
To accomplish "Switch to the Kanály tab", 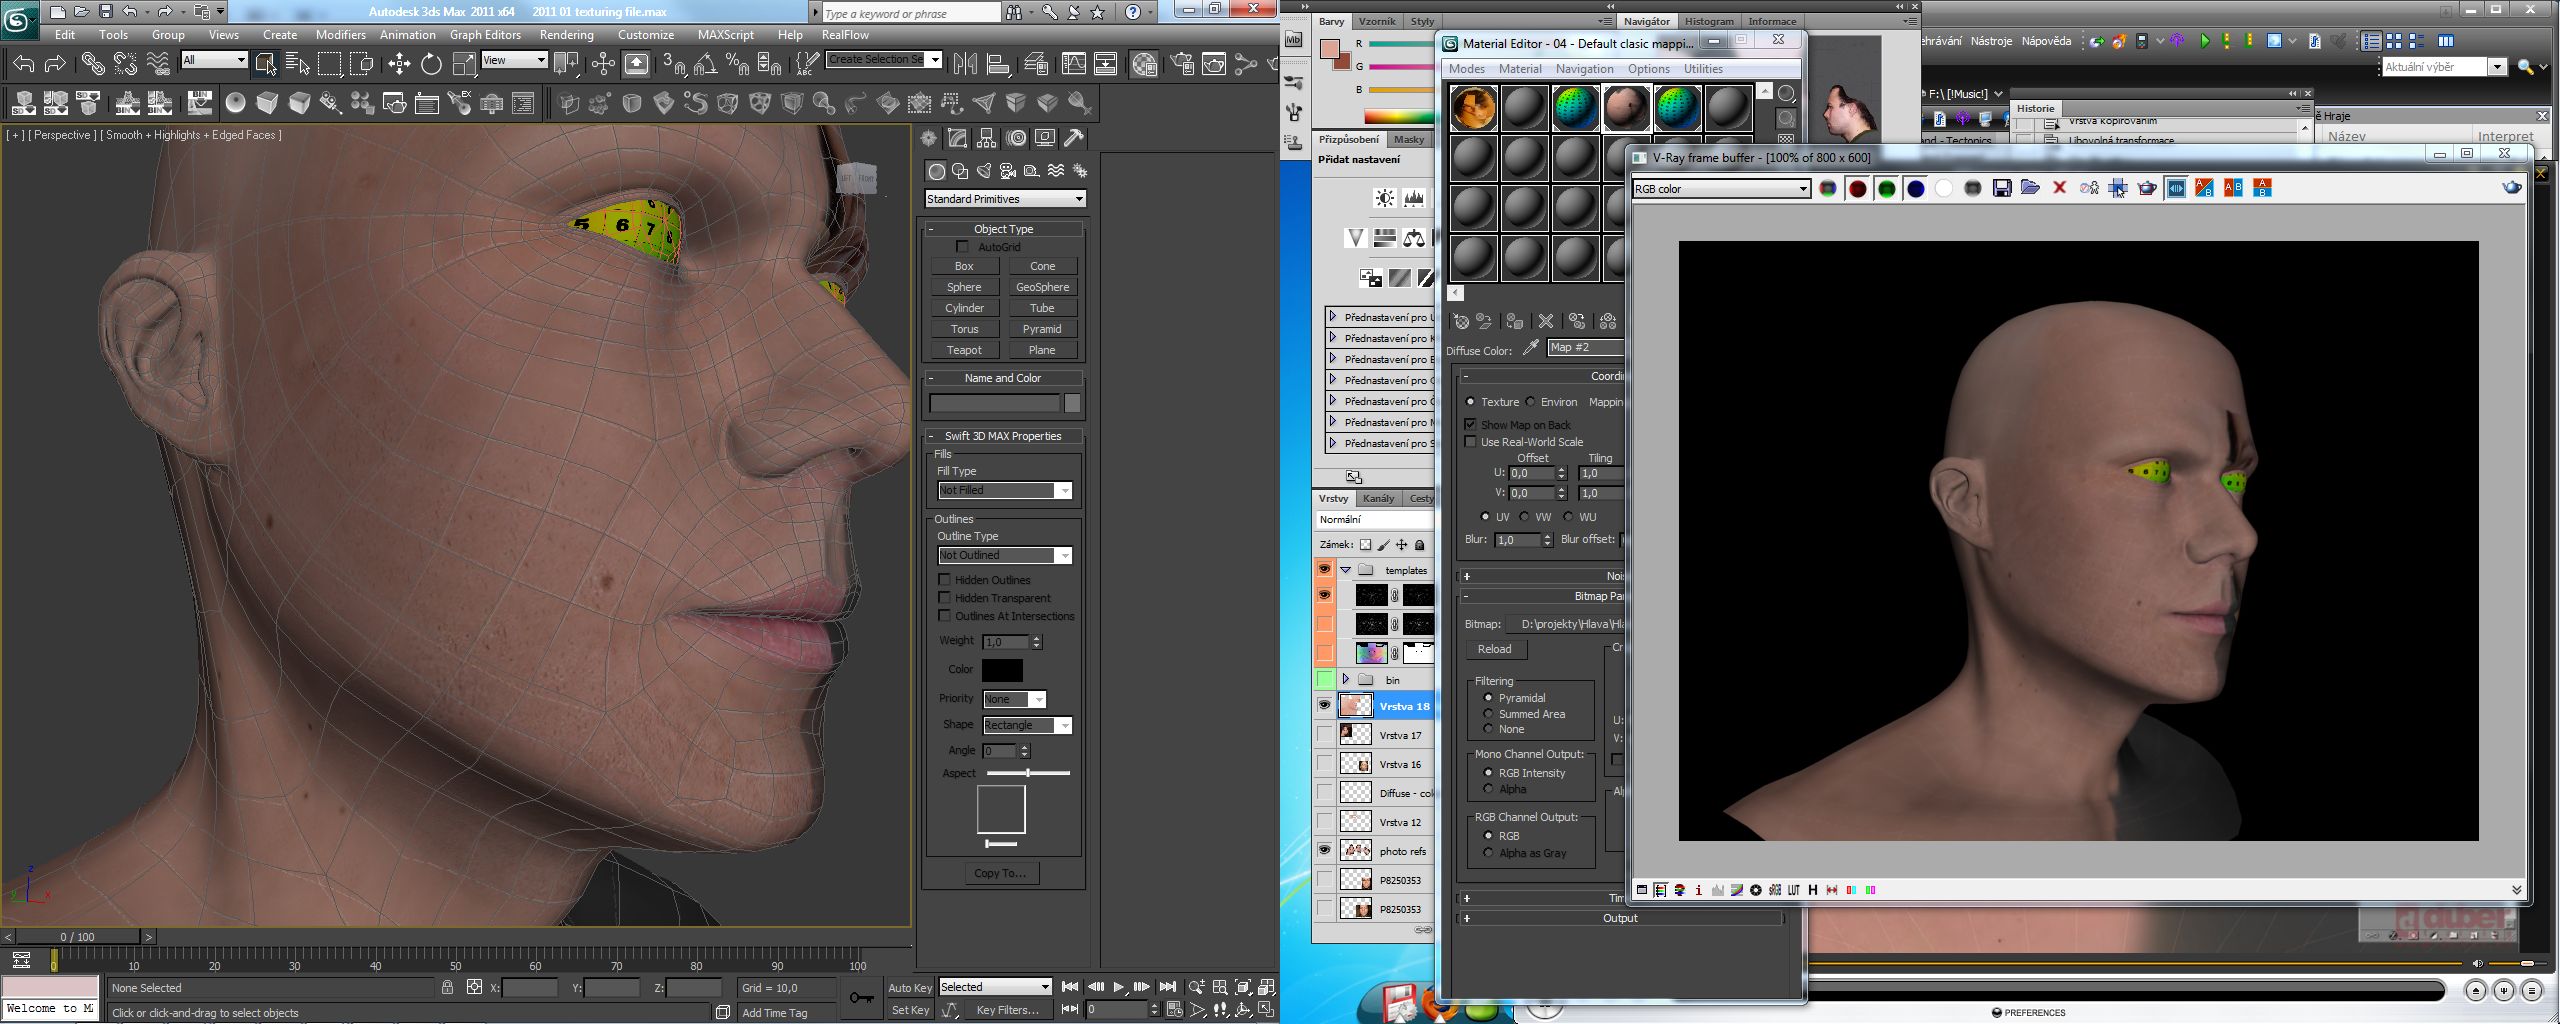I will click(1378, 498).
